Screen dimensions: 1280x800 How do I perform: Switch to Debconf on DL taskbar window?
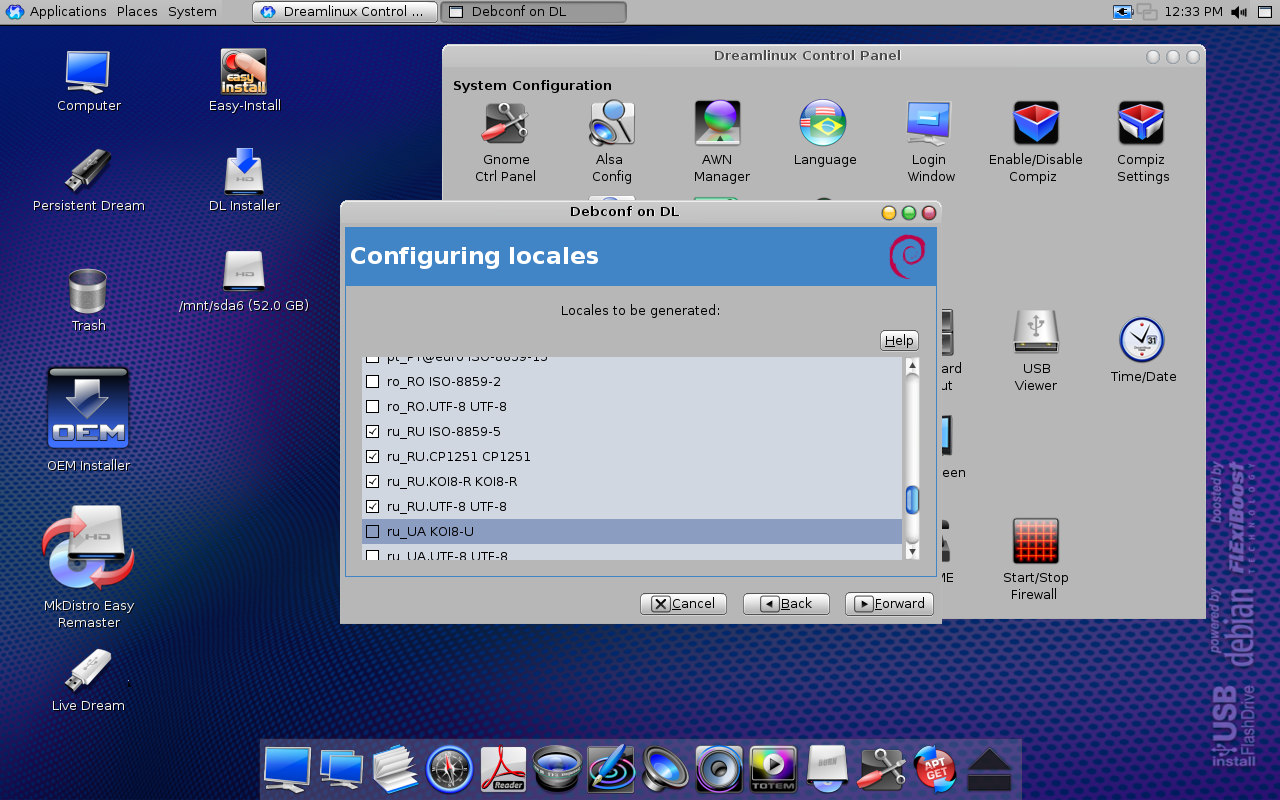click(x=533, y=12)
